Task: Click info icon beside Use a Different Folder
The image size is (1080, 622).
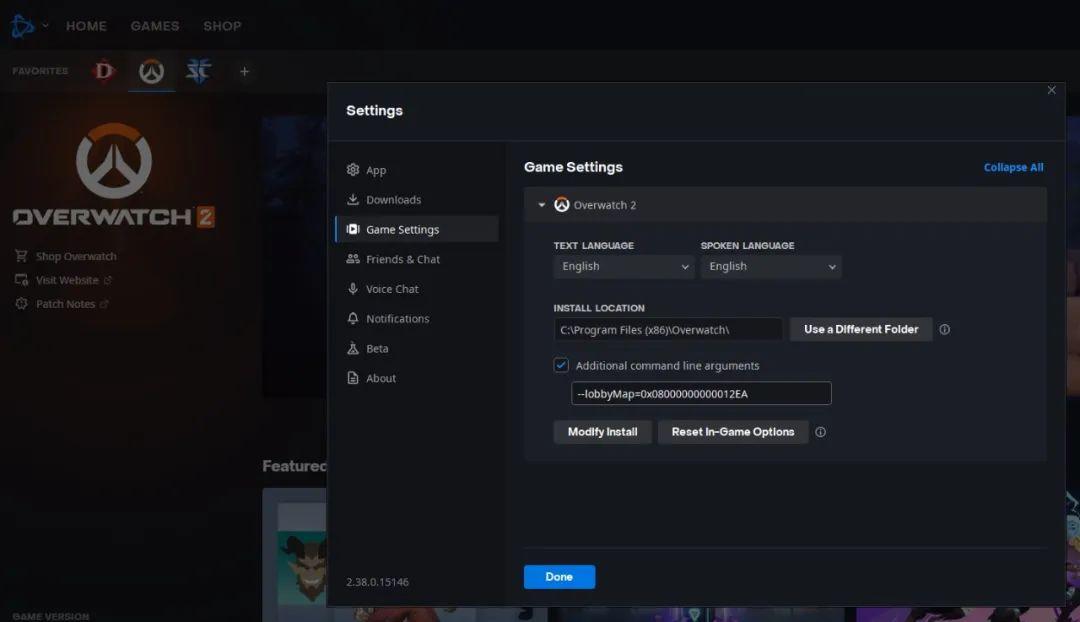Action: [945, 330]
